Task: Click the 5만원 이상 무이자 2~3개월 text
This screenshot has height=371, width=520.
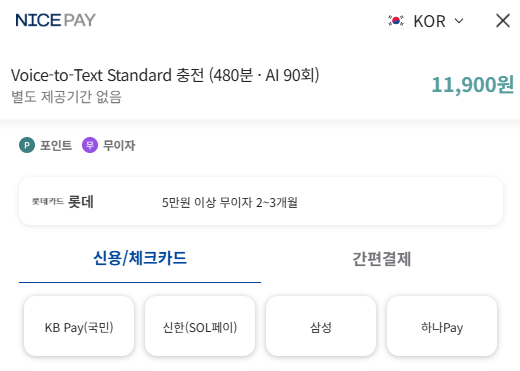Action: tap(230, 202)
